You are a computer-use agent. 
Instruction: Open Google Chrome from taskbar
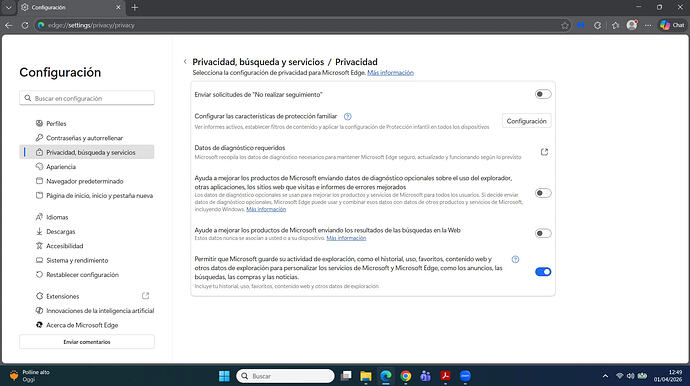tap(406, 376)
